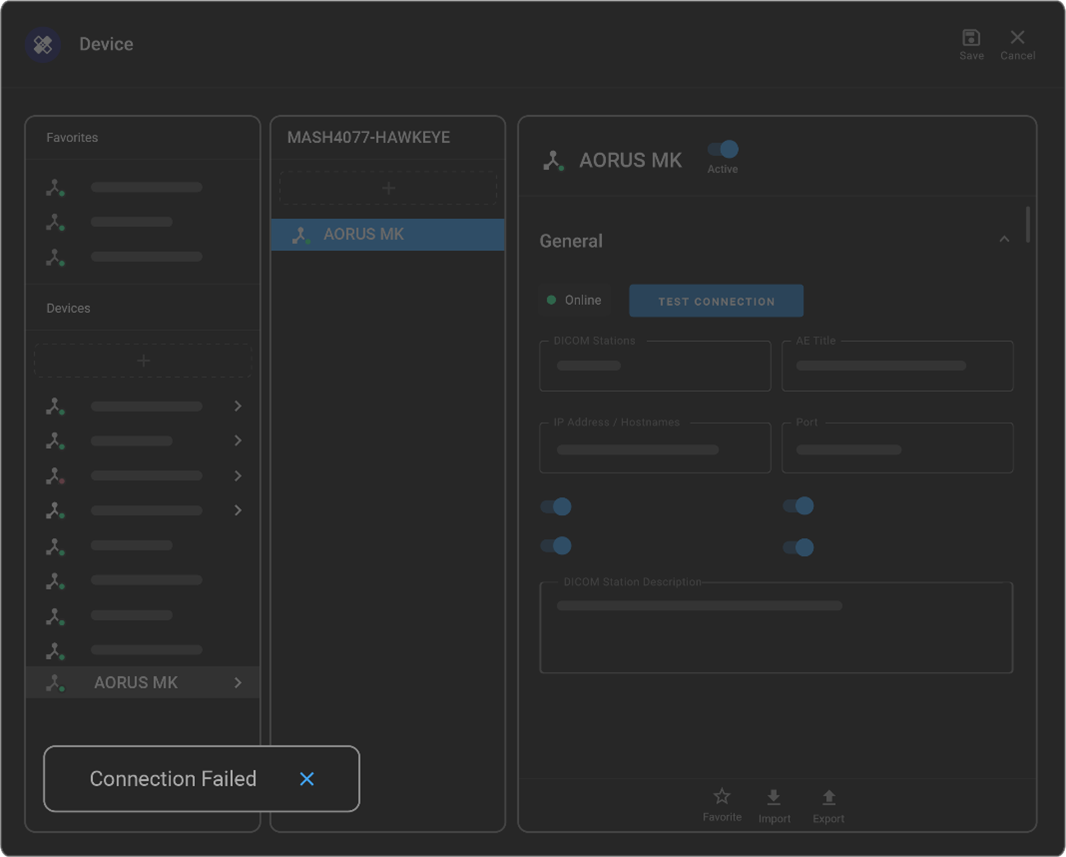
Task: Expand the AORUS MK row in the Devices list
Action: (237, 682)
